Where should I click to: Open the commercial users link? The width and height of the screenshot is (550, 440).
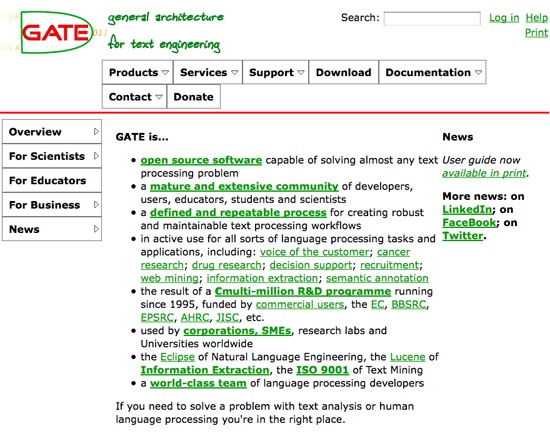point(300,305)
